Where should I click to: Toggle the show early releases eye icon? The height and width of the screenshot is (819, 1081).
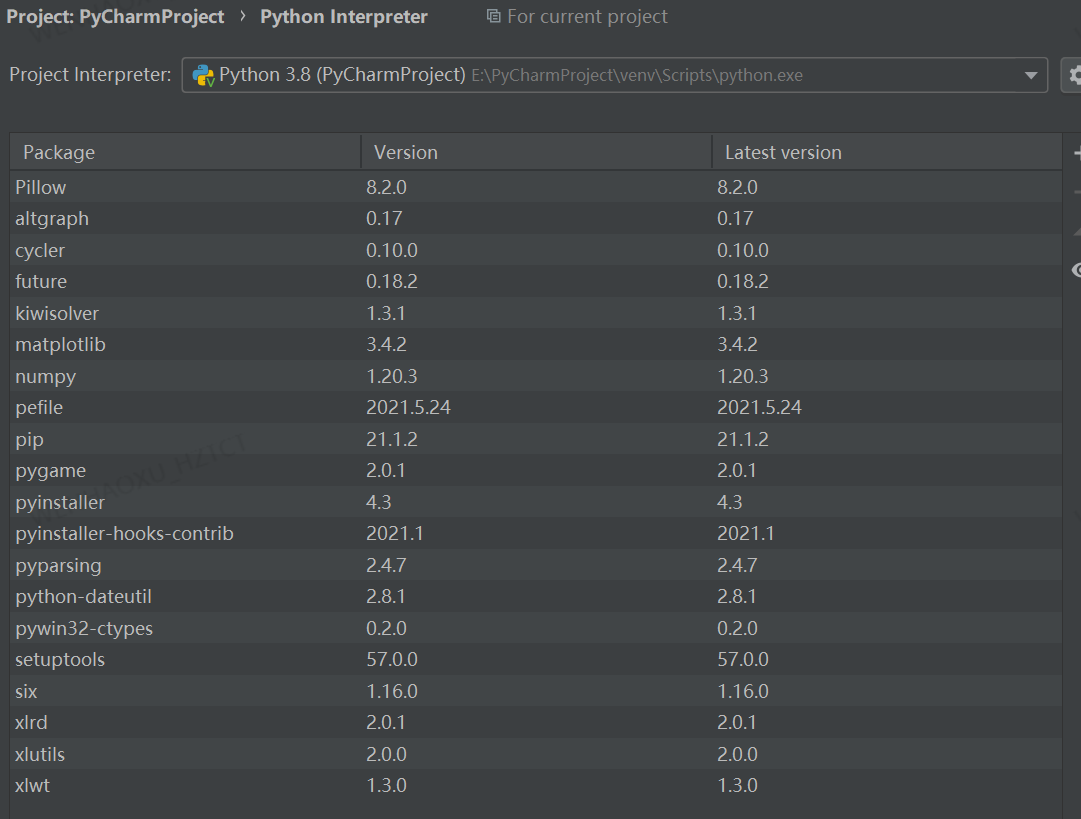coord(1076,270)
